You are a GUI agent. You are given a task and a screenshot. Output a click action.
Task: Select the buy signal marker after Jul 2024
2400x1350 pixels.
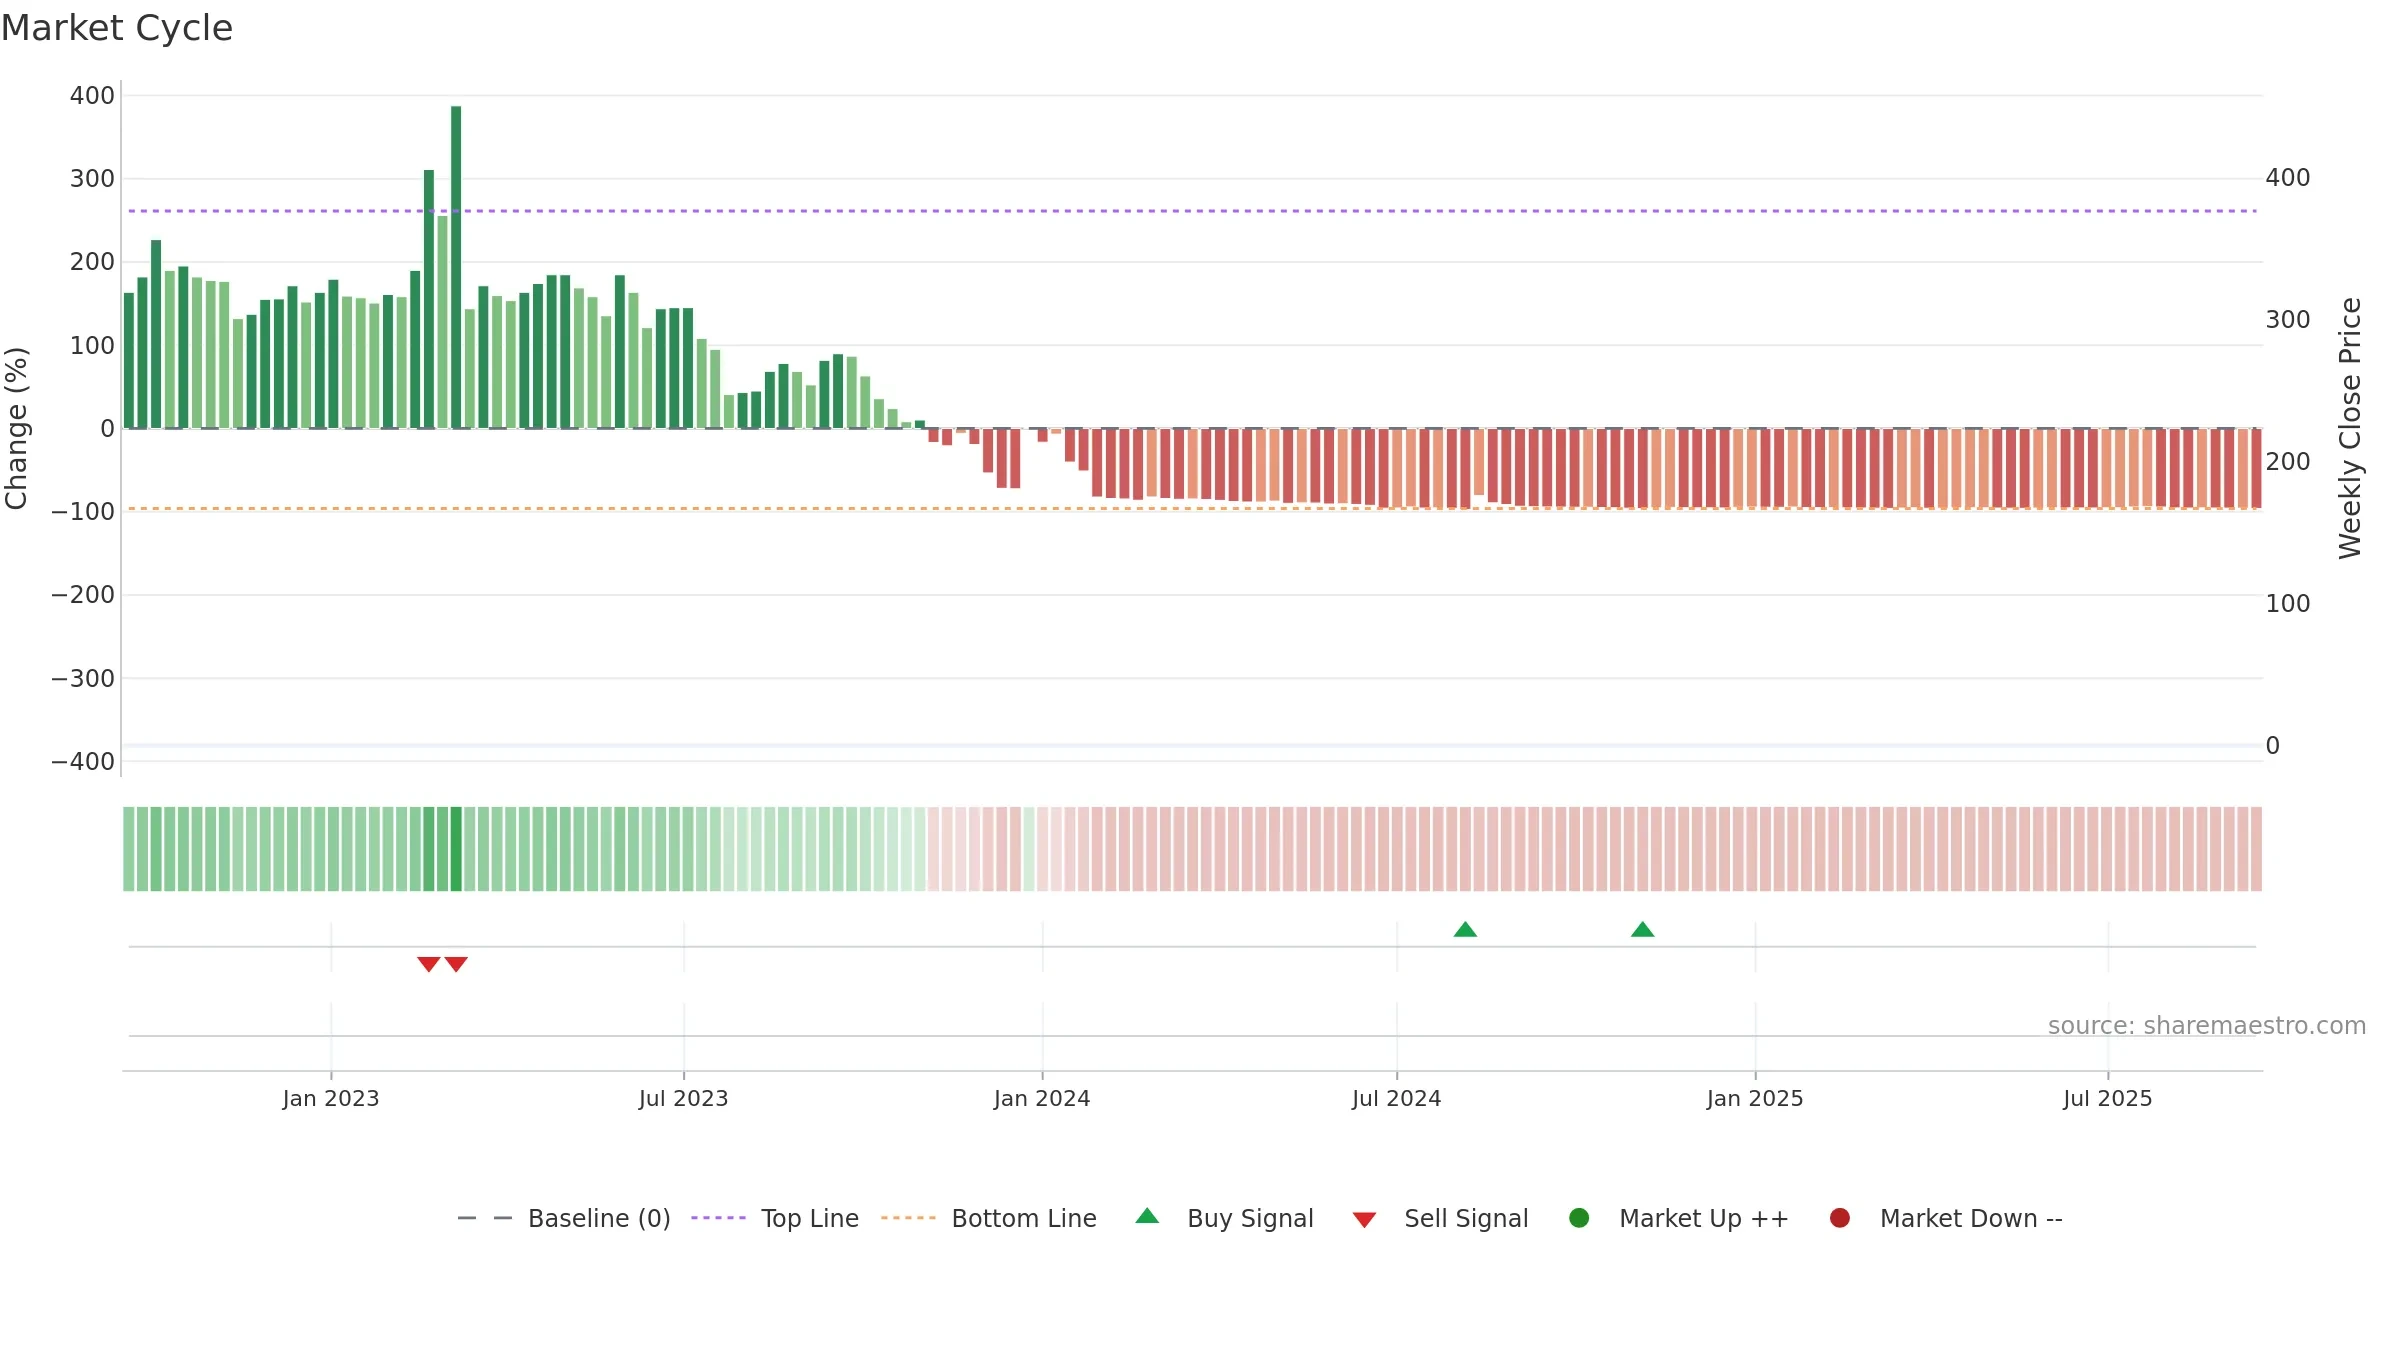tap(1465, 929)
